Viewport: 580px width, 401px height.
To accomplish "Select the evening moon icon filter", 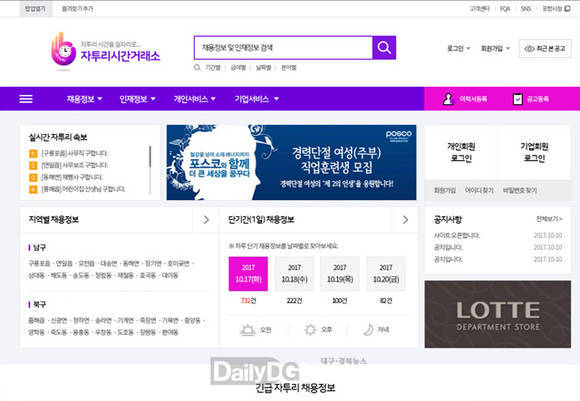I will tap(368, 330).
